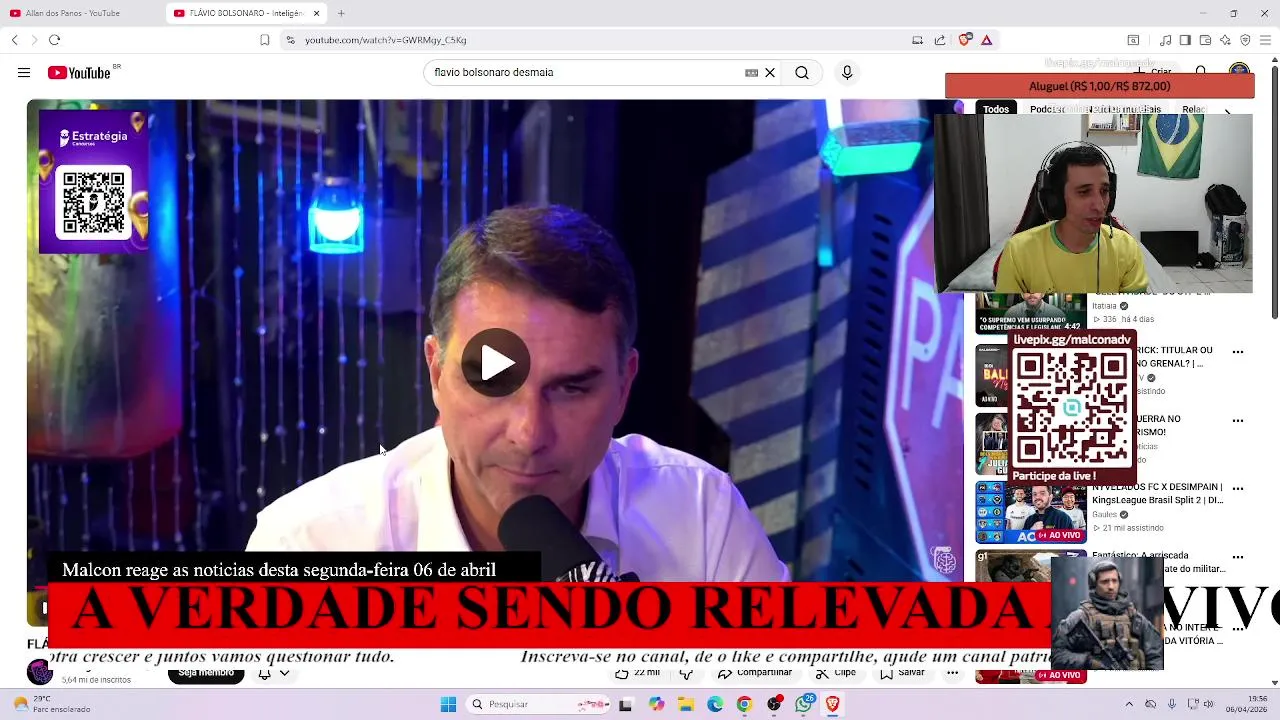
Task: Clear the YouTube search text with X
Action: pyautogui.click(x=770, y=72)
